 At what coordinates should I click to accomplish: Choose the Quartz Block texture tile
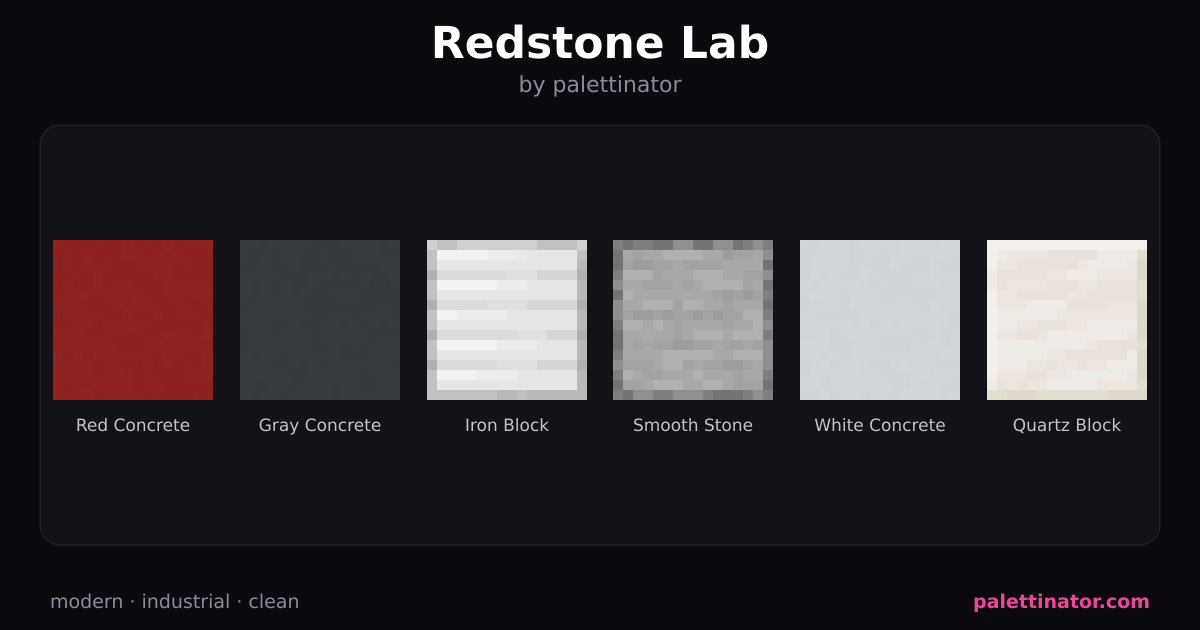[1067, 320]
